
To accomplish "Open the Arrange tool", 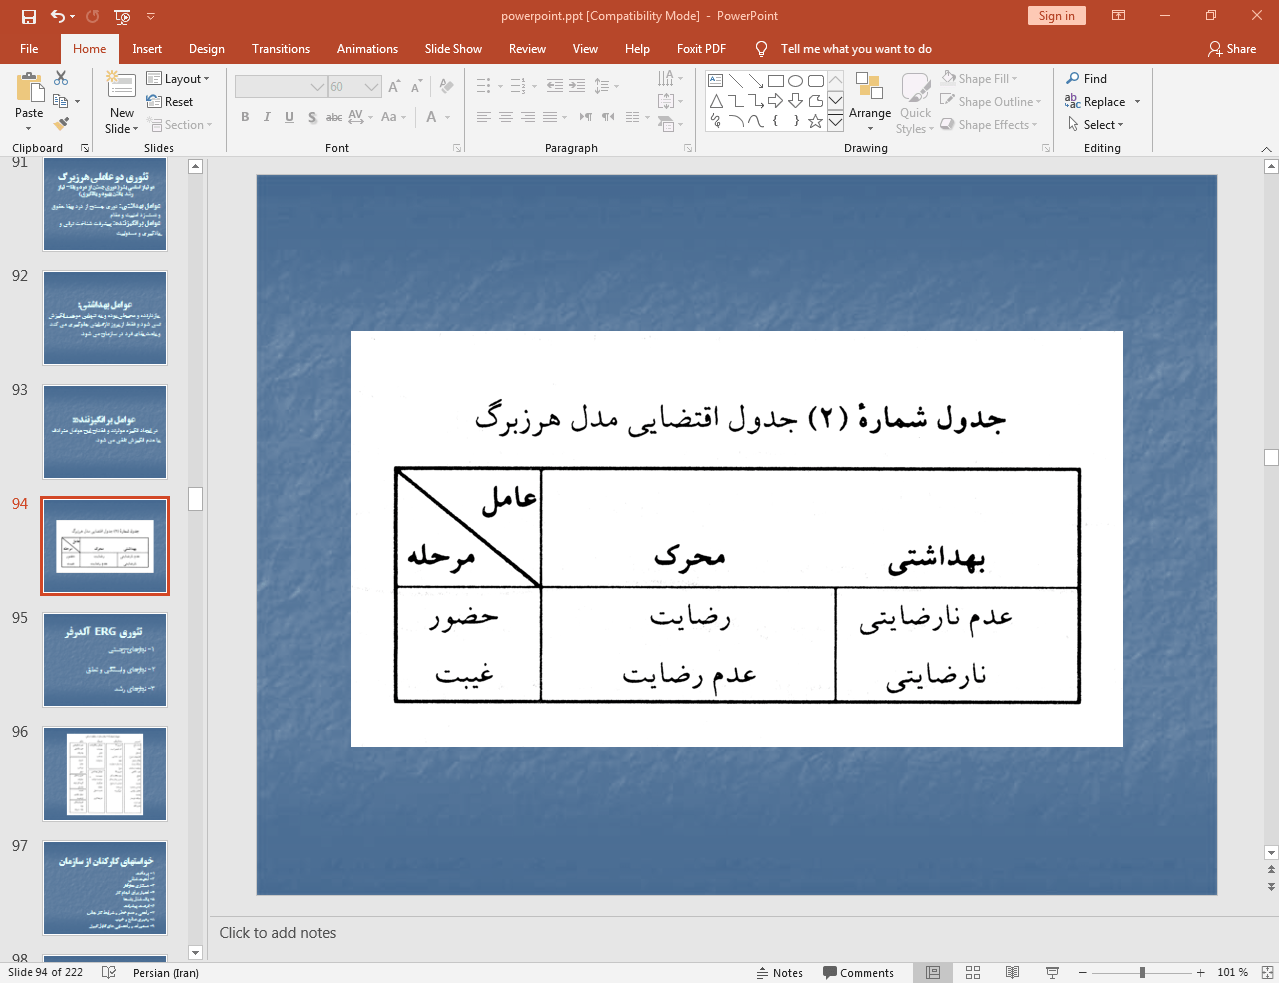I will (x=870, y=103).
